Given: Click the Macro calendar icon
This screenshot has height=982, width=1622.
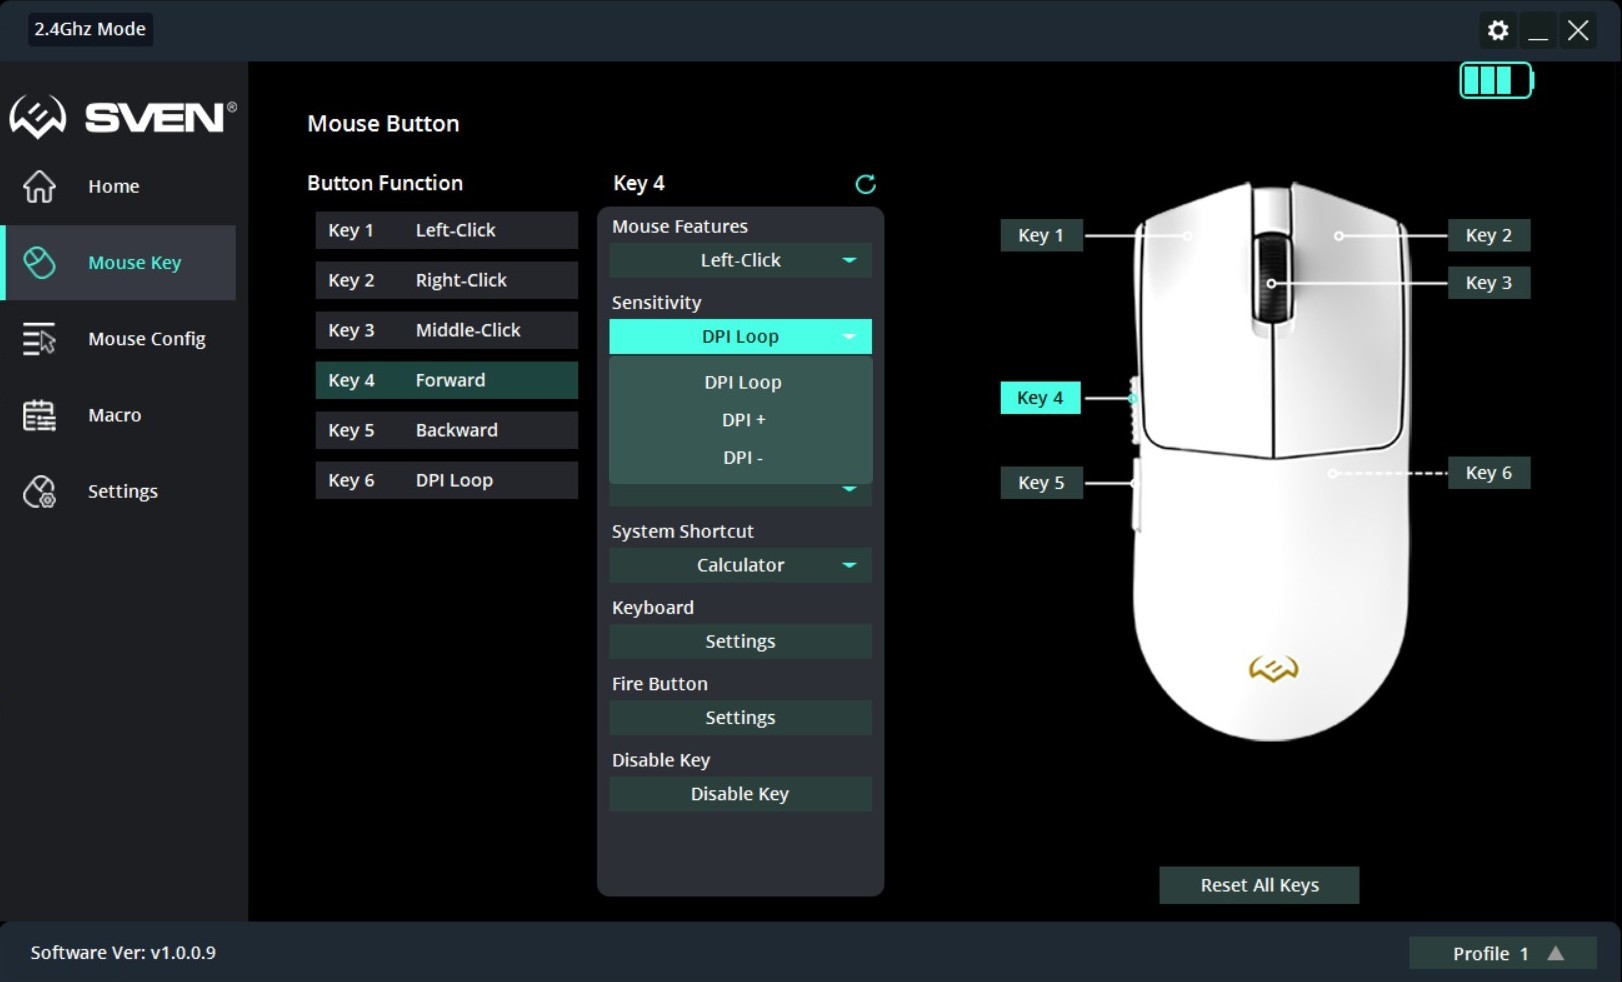Looking at the screenshot, I should [x=39, y=415].
